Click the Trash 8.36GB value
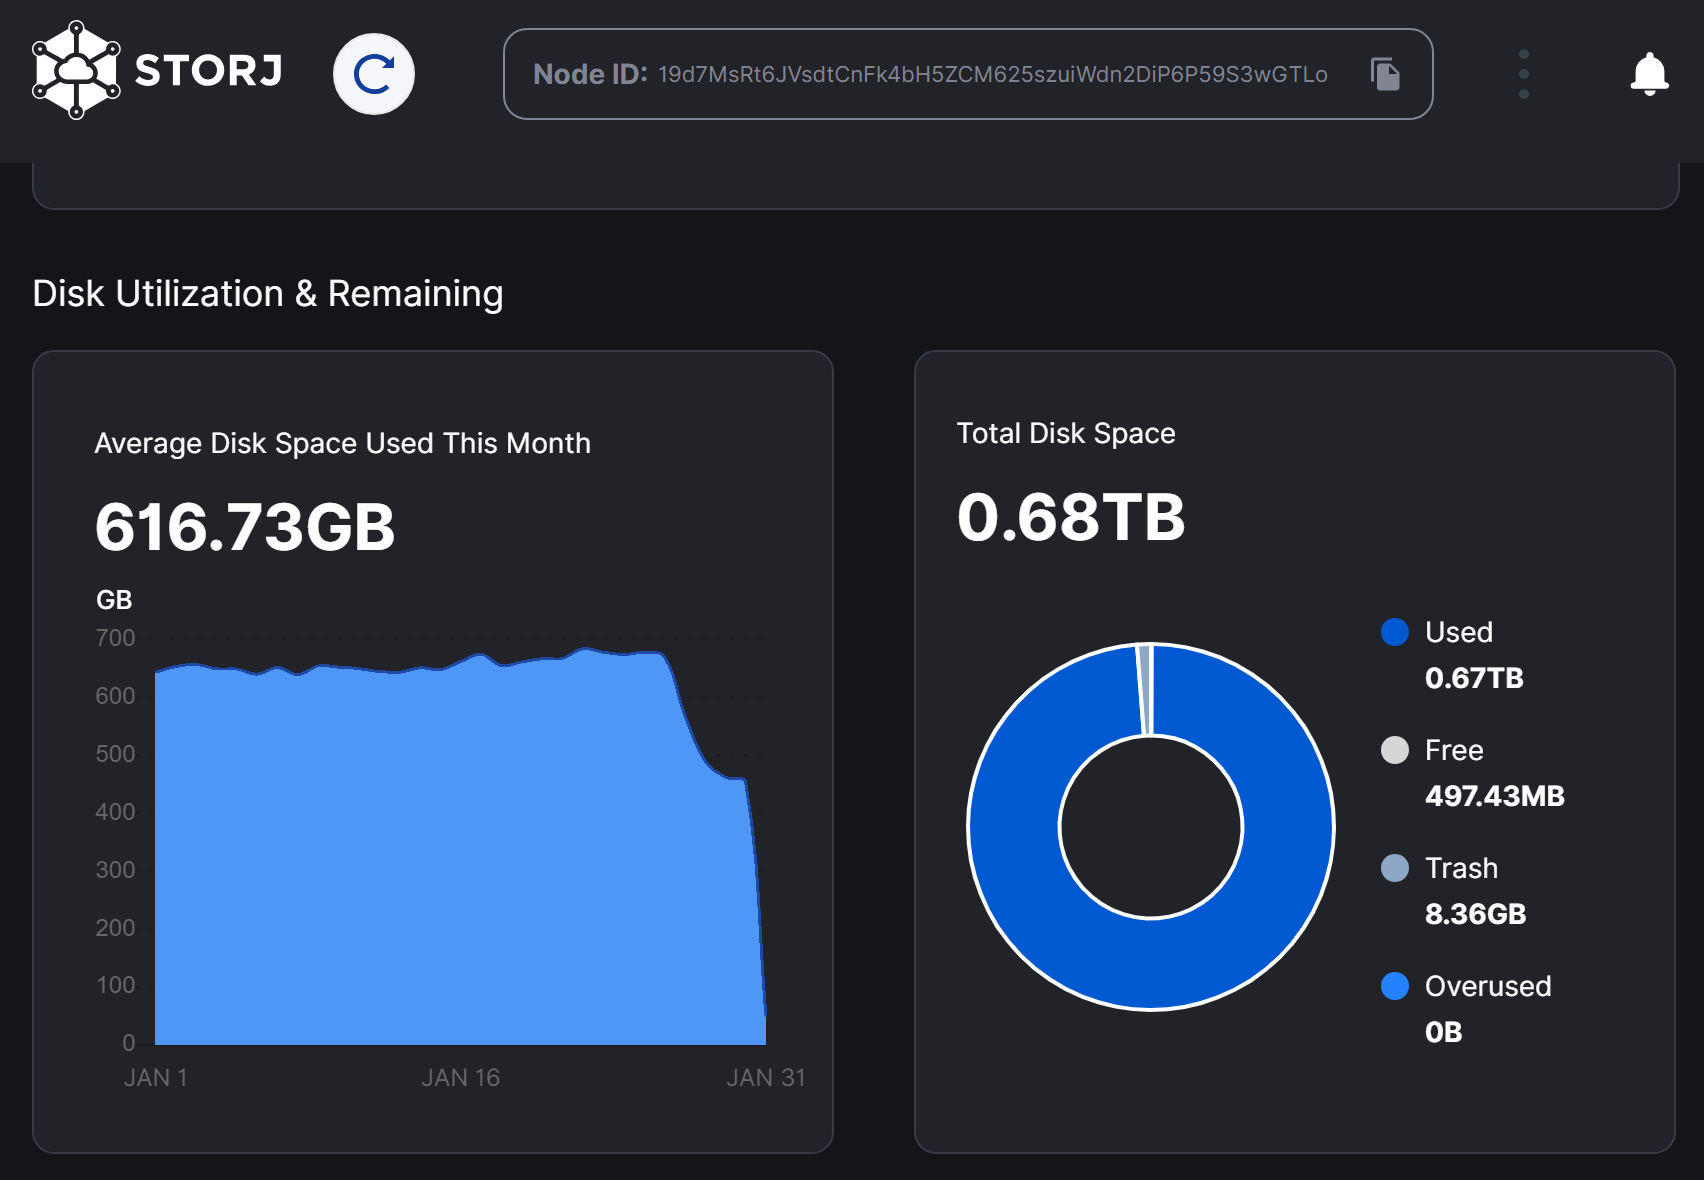1704x1180 pixels. pos(1475,914)
